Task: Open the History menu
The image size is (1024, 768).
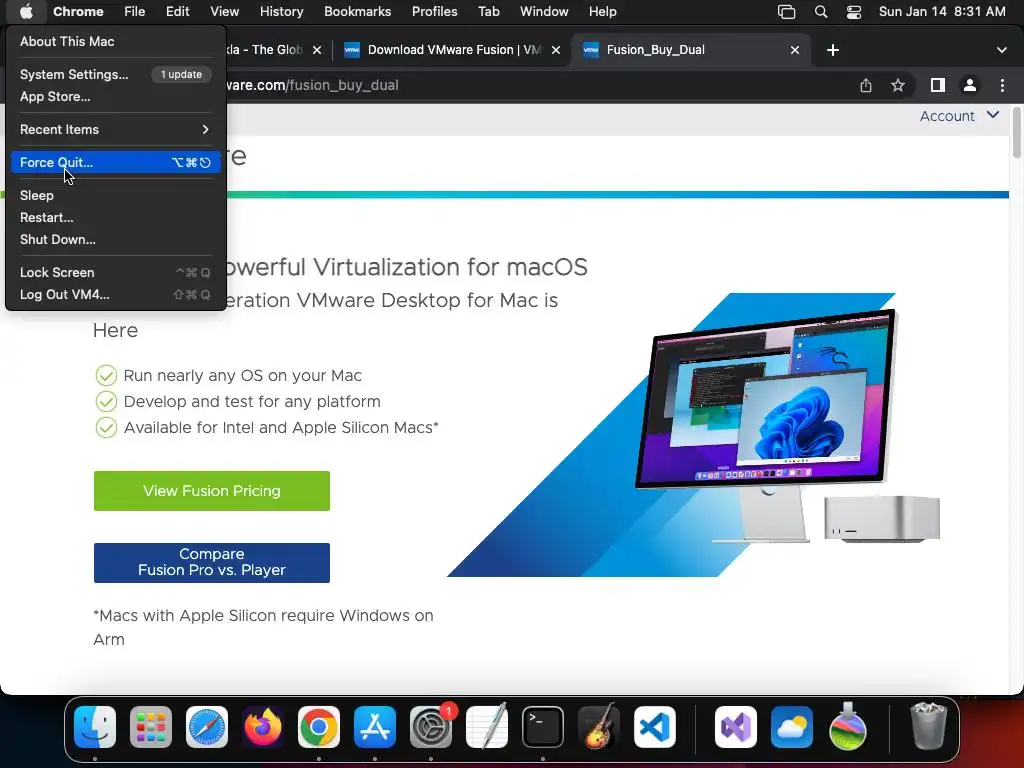Action: click(x=281, y=12)
